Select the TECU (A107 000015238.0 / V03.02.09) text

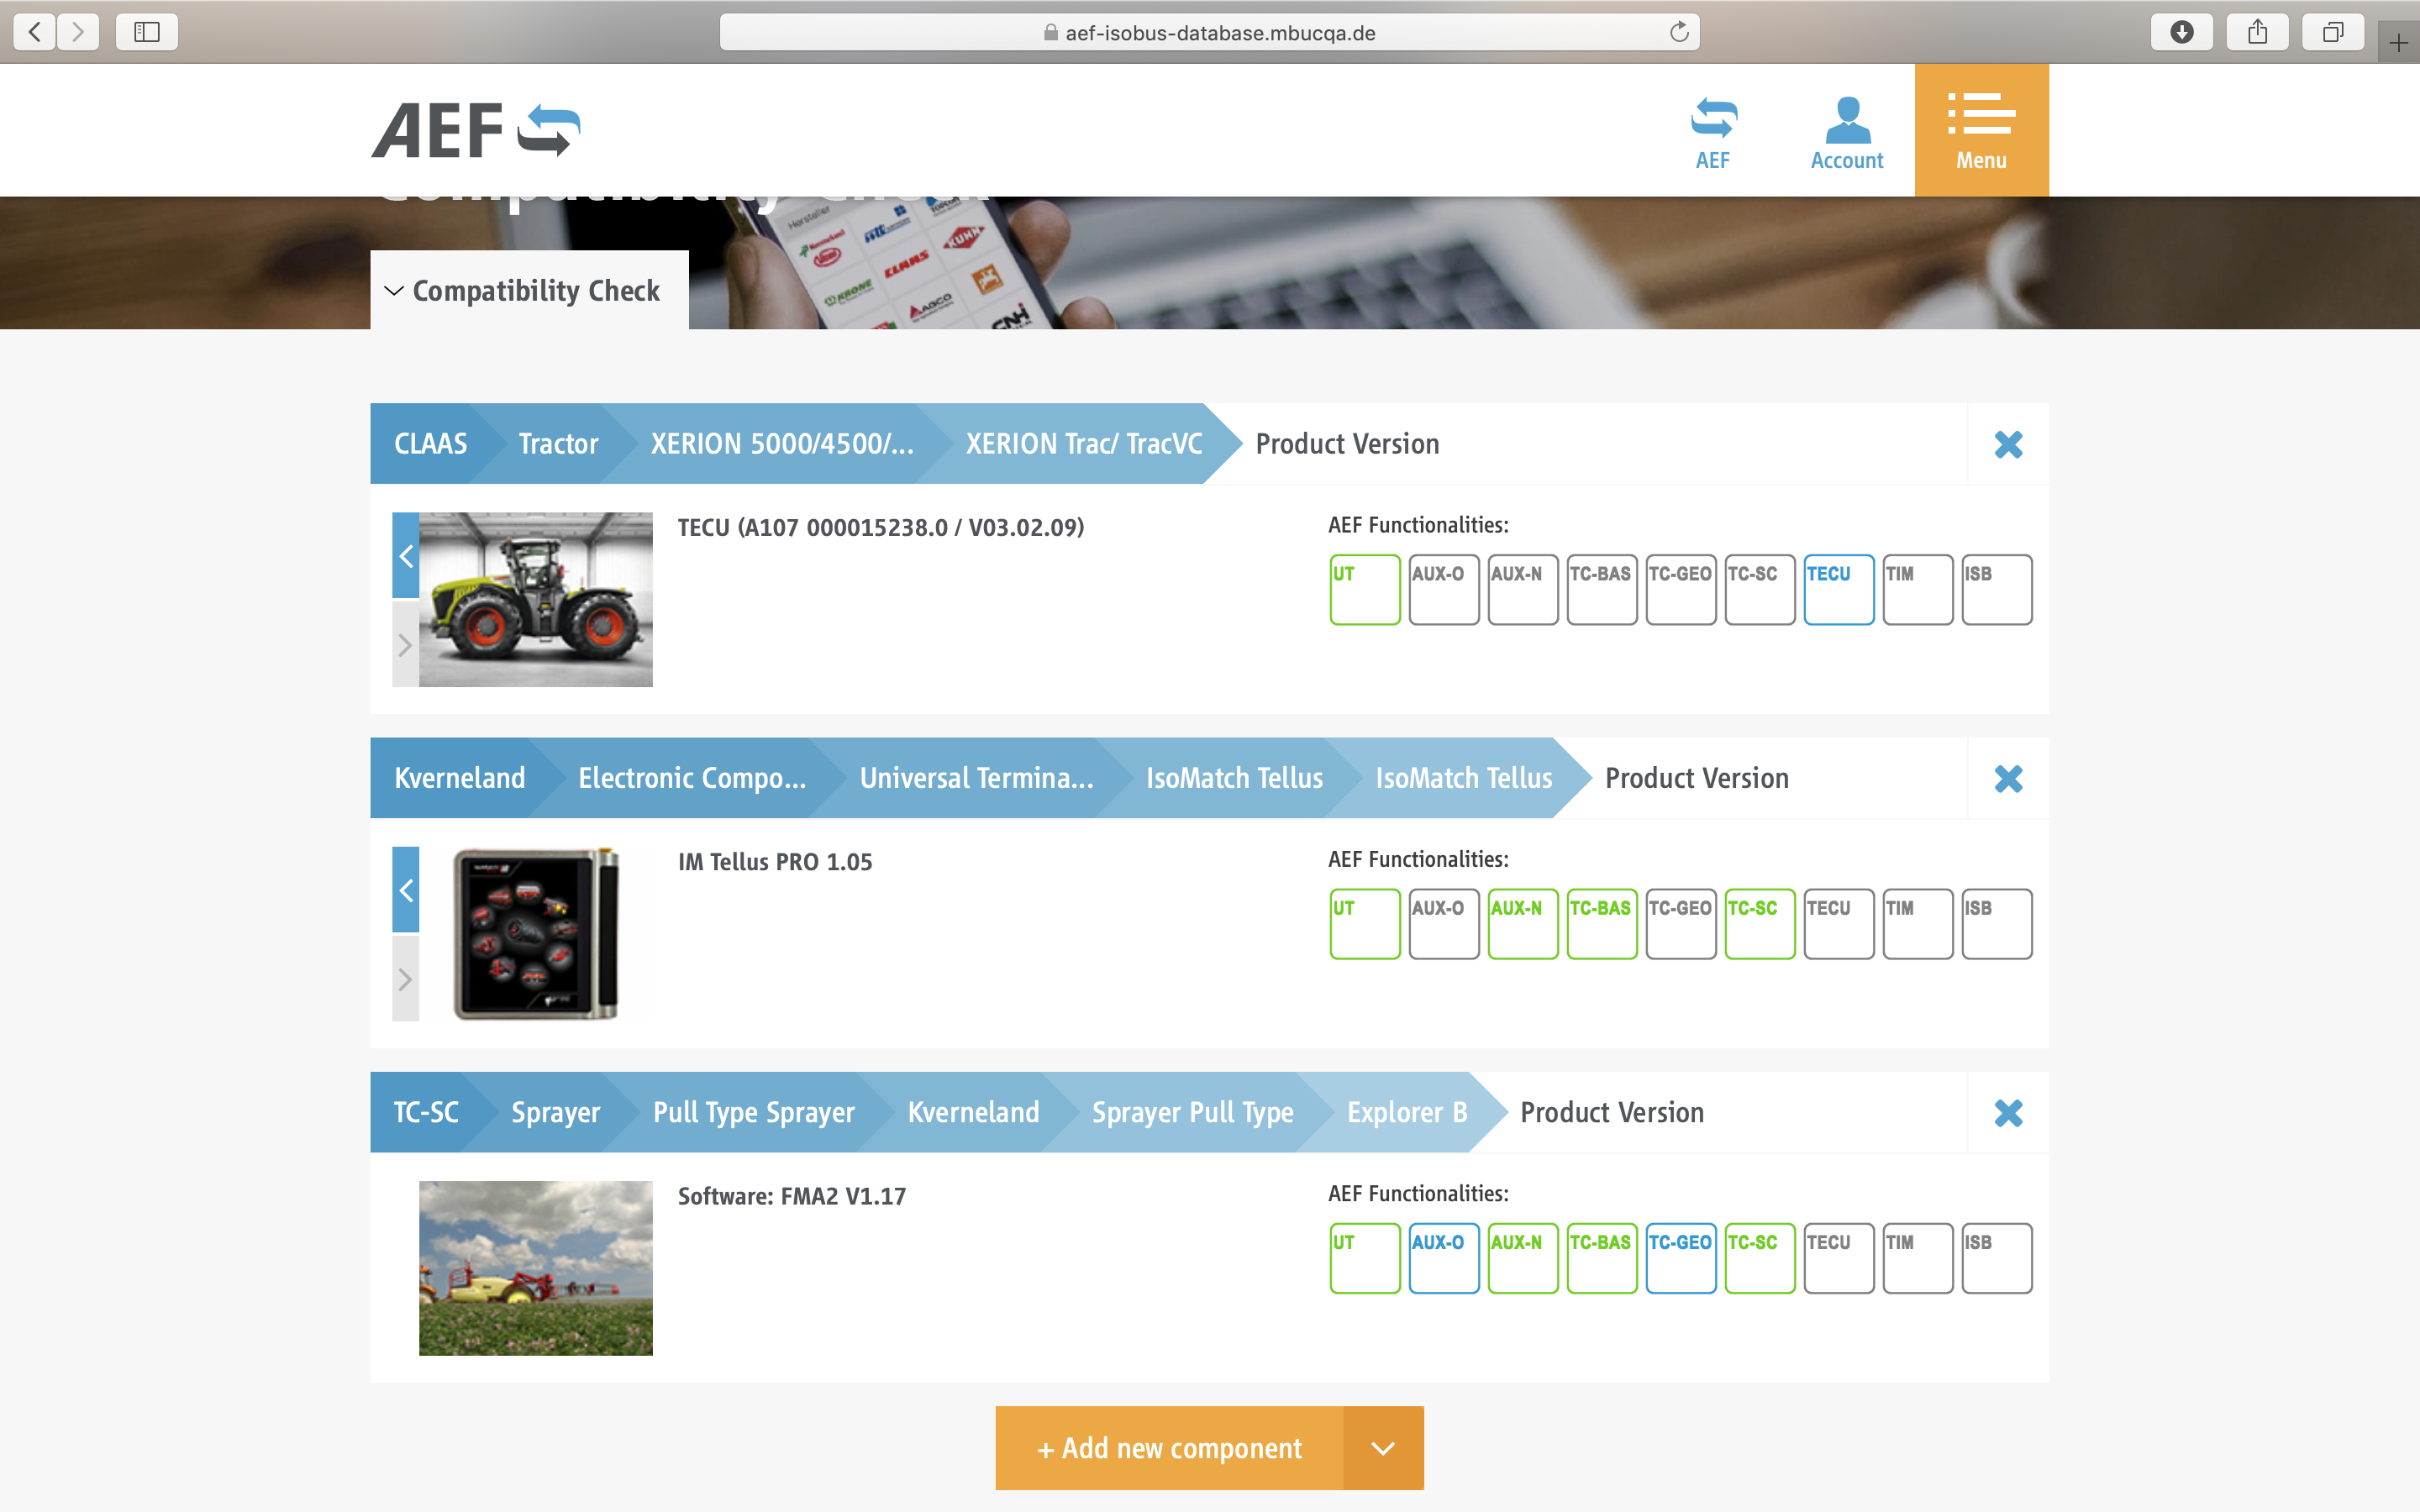[x=881, y=528]
